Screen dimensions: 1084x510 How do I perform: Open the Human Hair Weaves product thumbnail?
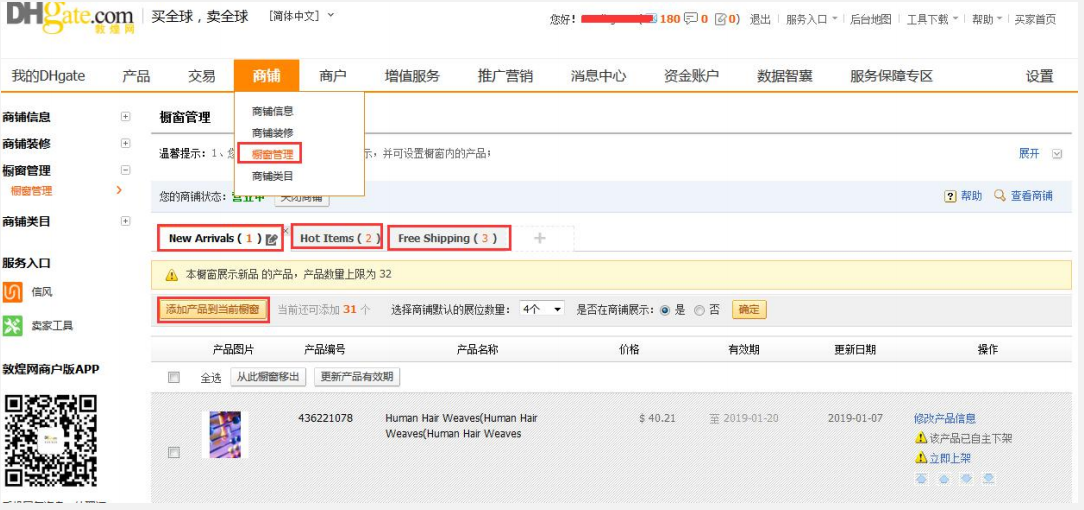[x=225, y=434]
